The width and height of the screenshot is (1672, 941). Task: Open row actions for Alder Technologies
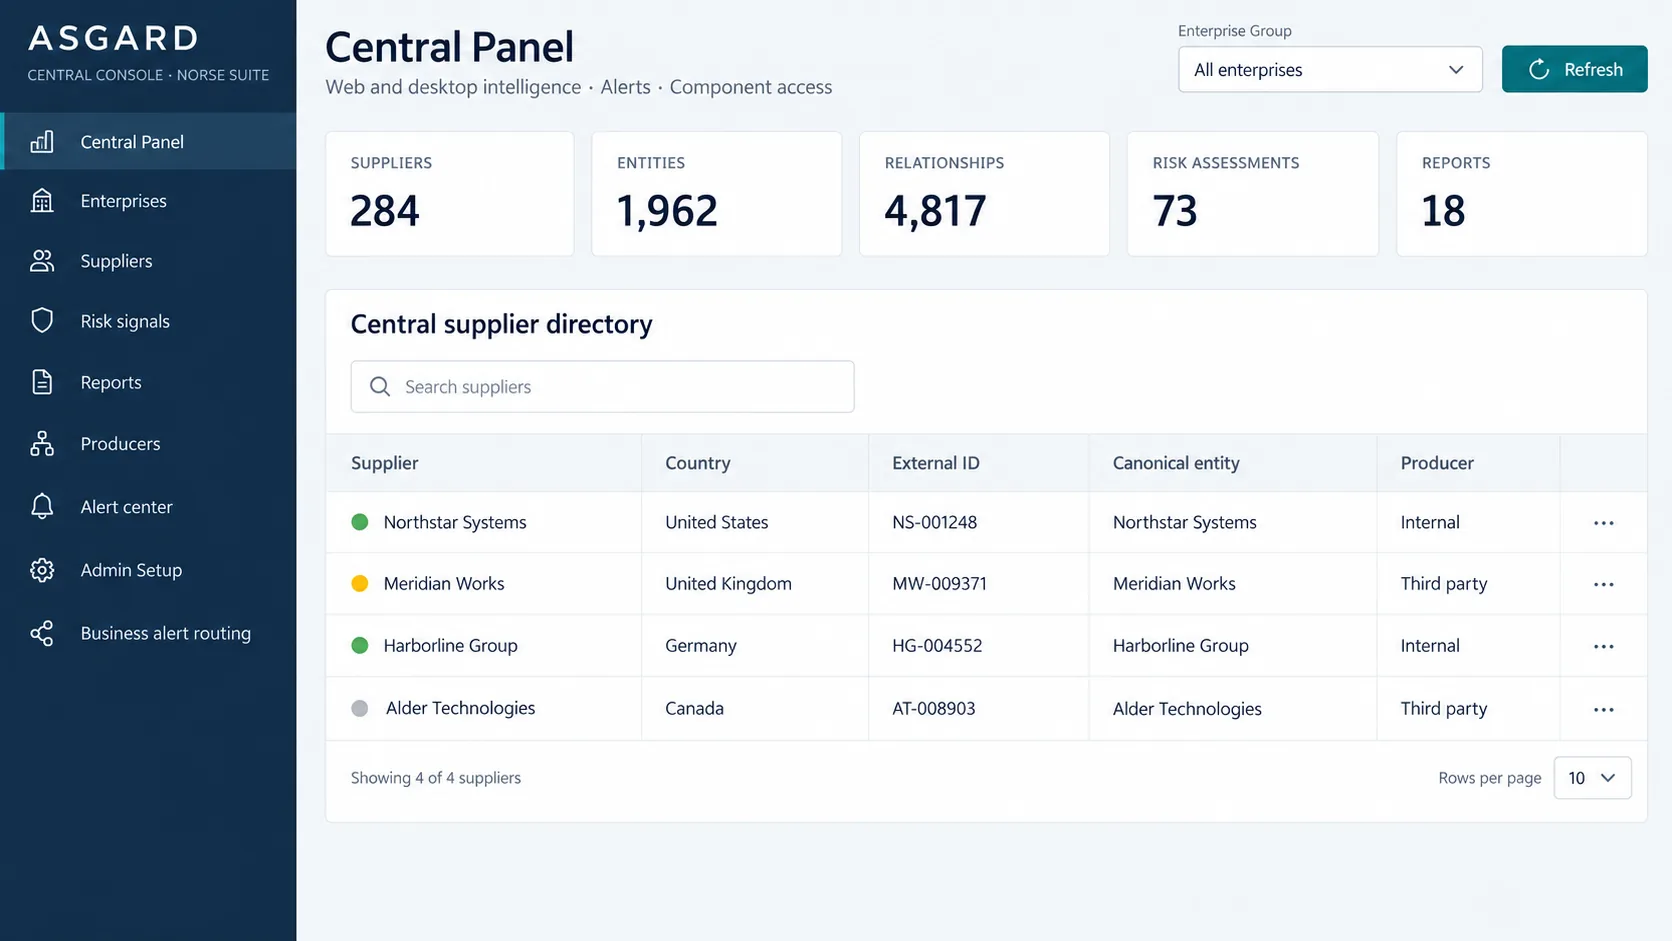point(1604,709)
